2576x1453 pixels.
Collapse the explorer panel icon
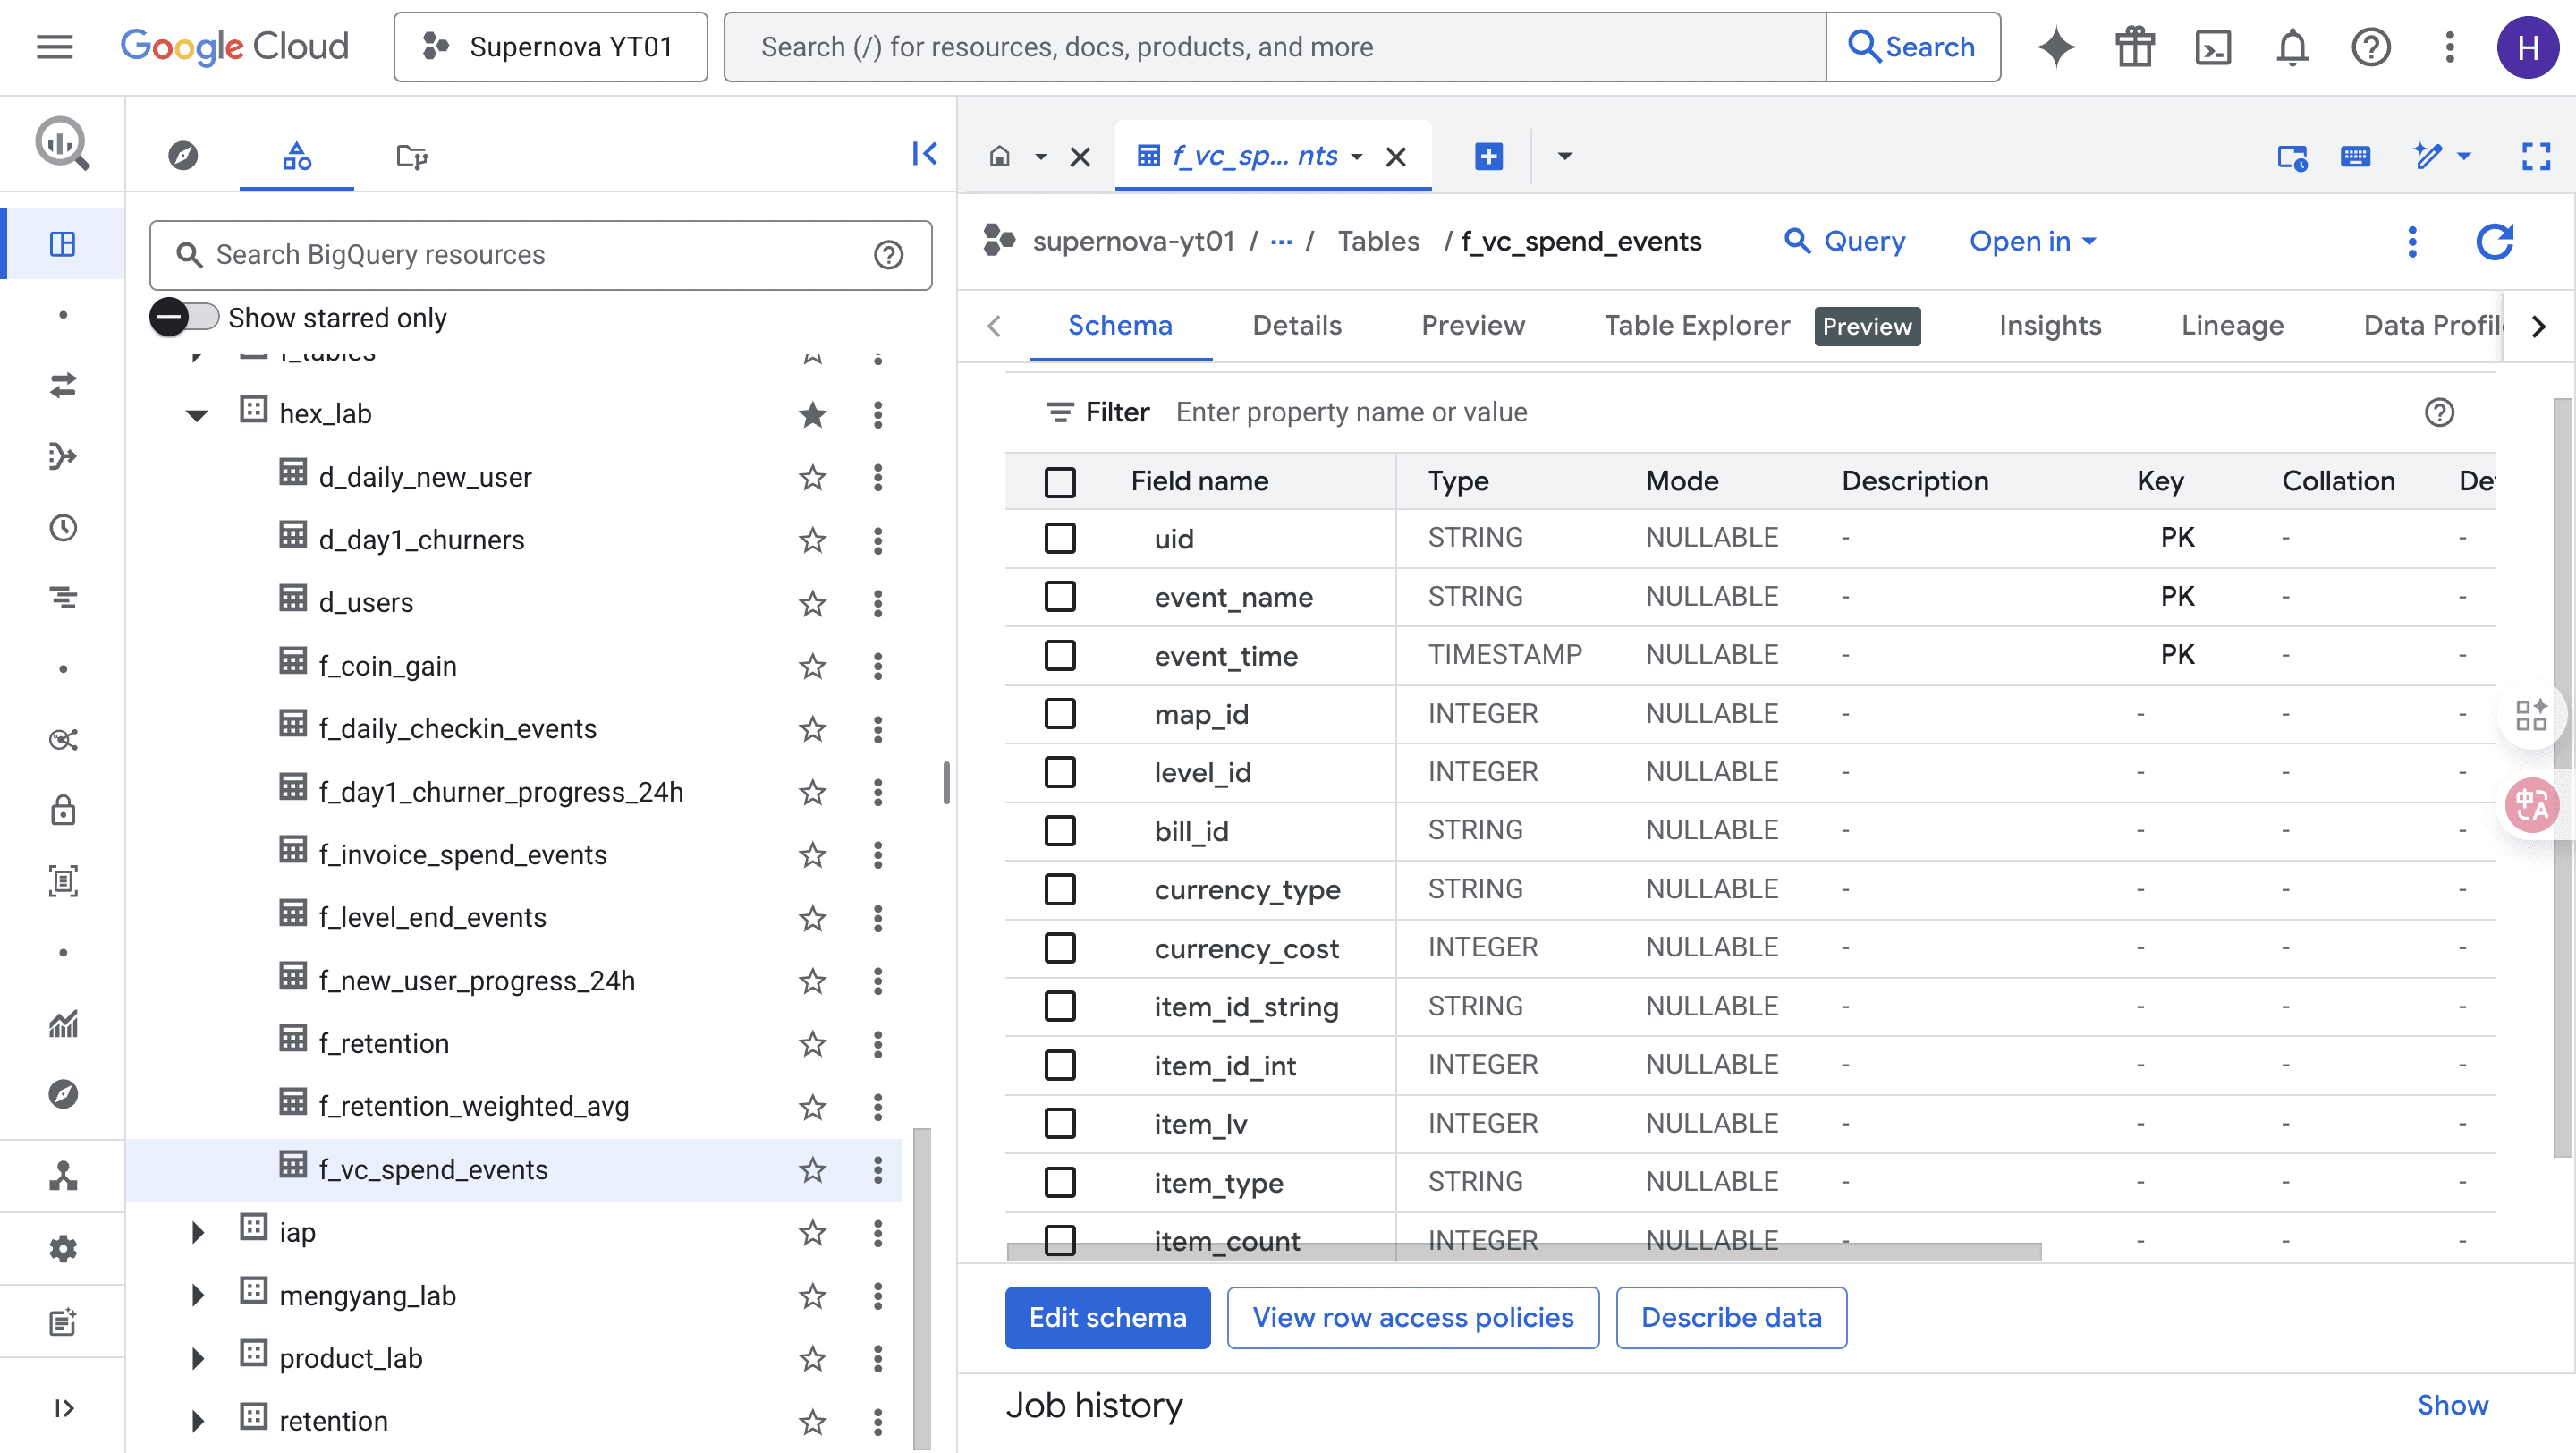(x=924, y=154)
